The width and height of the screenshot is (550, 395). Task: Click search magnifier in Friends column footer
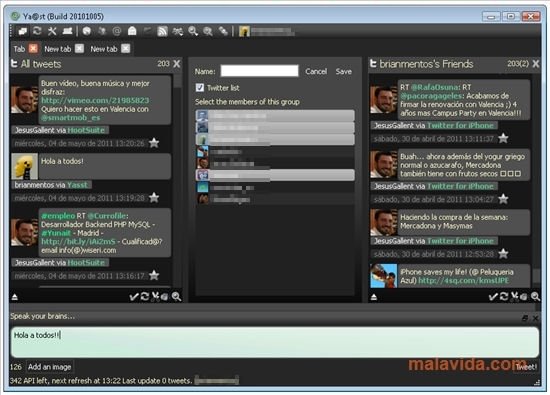pos(535,297)
